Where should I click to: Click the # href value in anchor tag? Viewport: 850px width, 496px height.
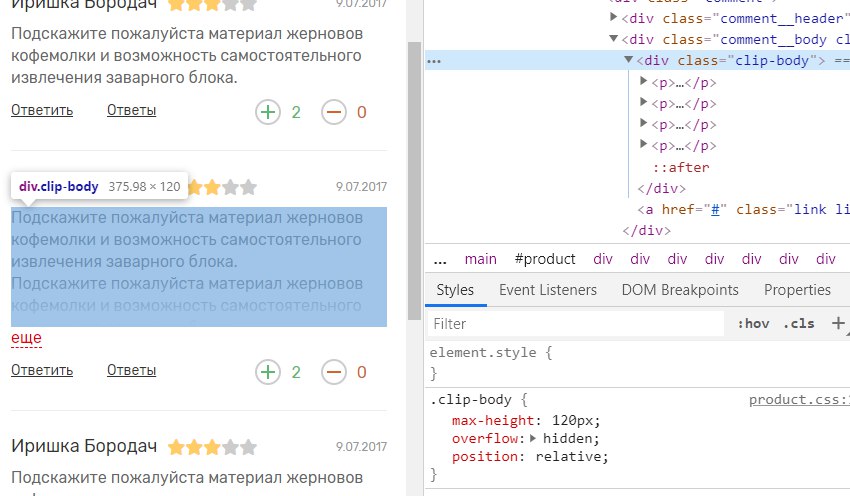pos(715,210)
